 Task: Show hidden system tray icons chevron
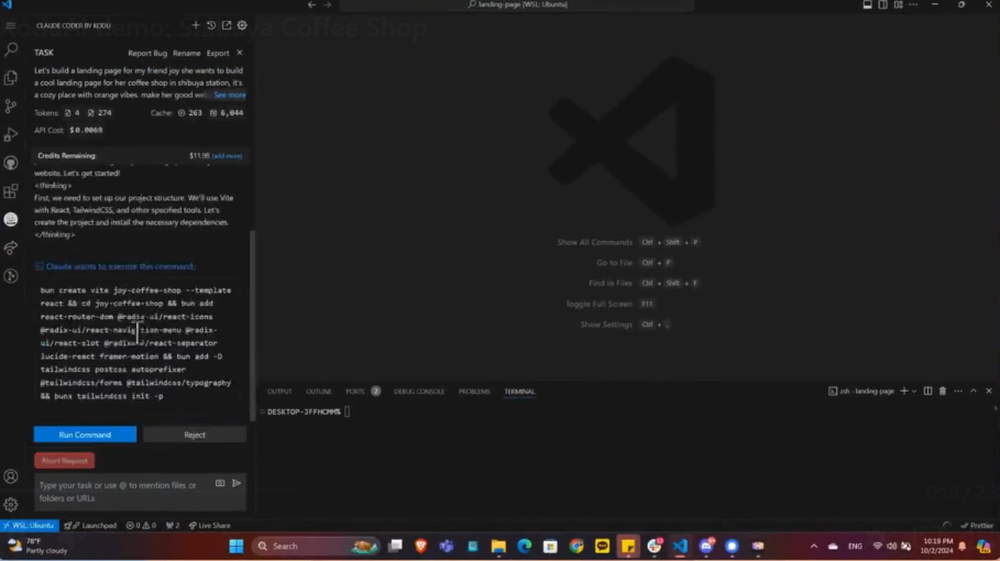pyautogui.click(x=814, y=546)
